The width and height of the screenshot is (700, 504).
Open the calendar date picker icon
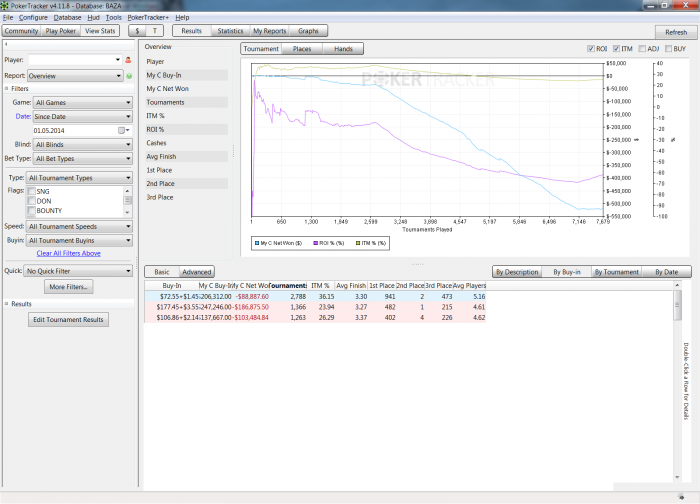[123, 130]
